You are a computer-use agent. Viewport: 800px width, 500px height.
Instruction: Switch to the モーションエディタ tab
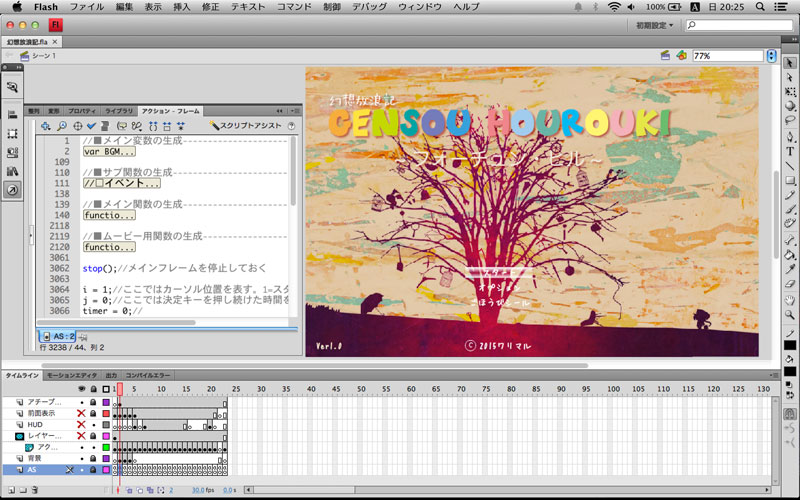click(71, 376)
